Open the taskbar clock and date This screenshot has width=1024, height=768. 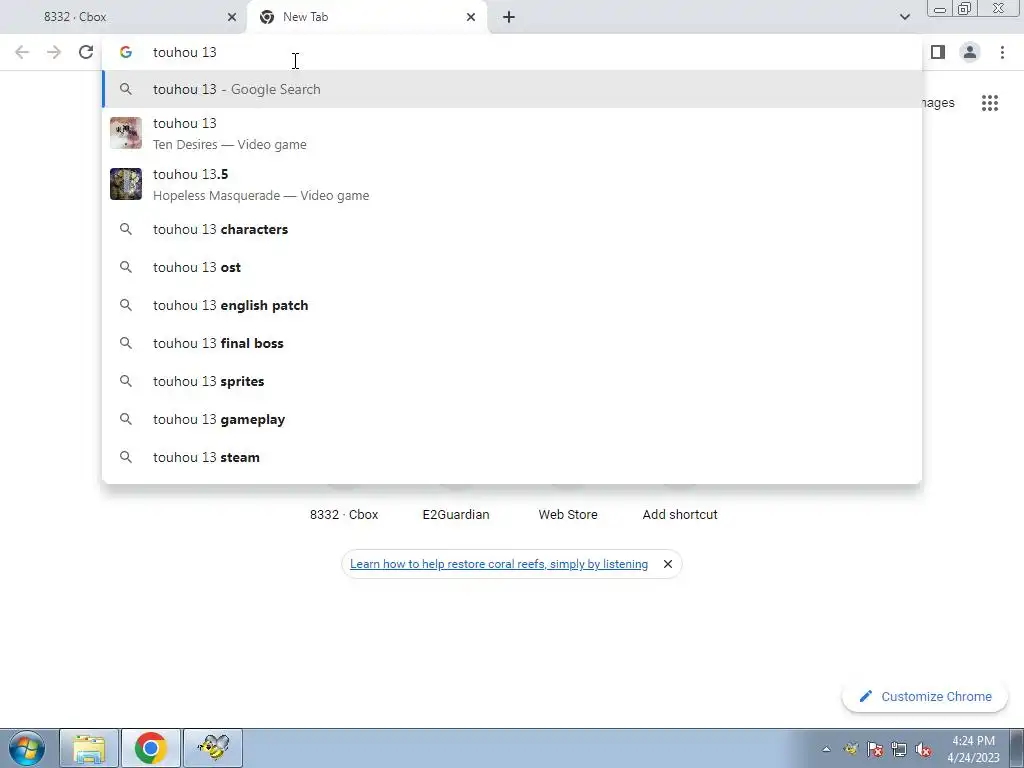coord(973,749)
